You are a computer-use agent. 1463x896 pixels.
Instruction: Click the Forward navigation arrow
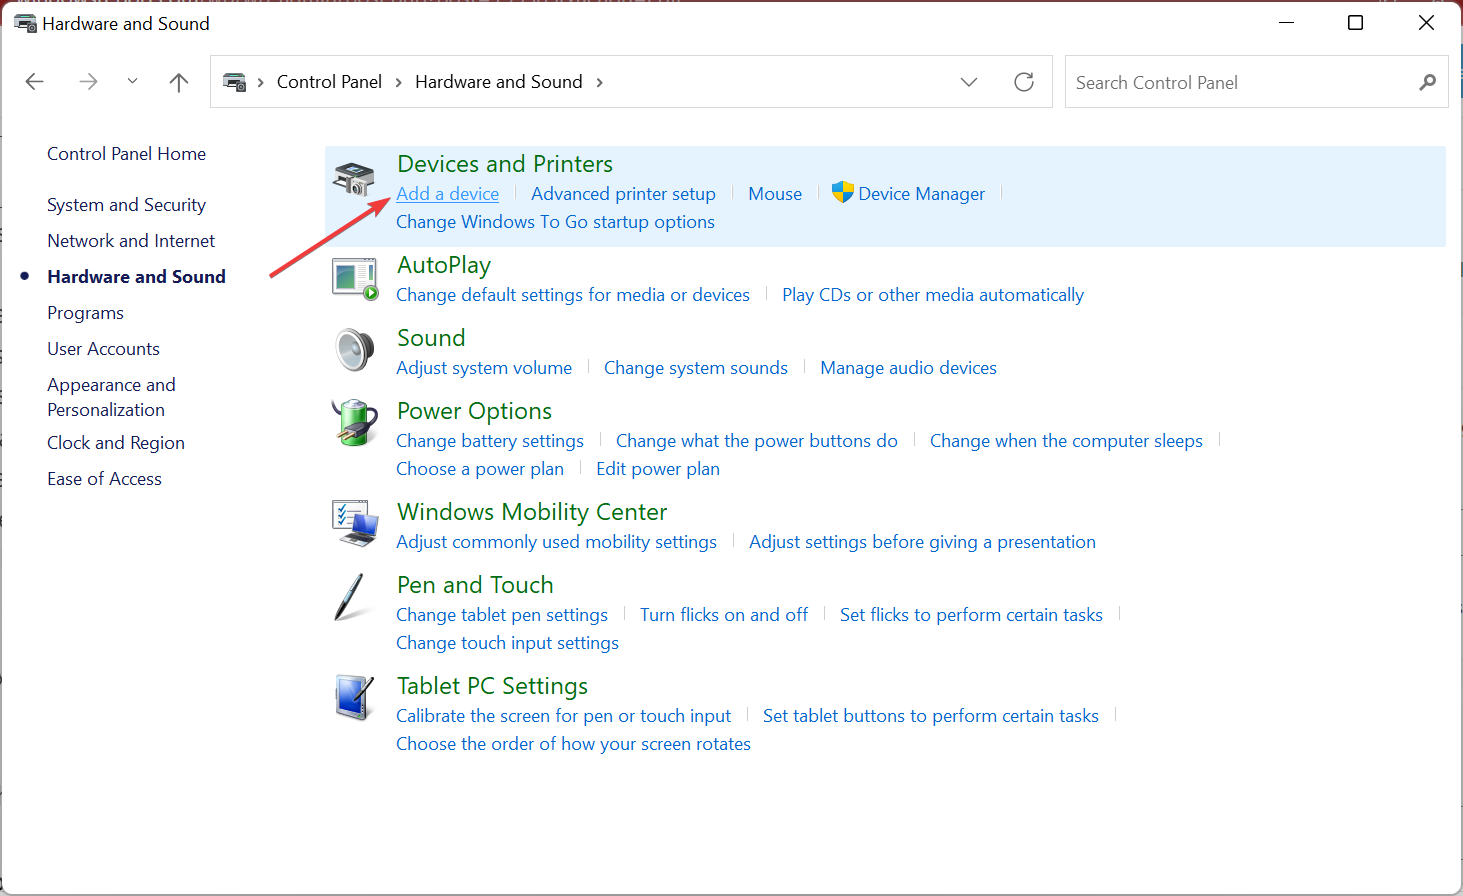88,82
